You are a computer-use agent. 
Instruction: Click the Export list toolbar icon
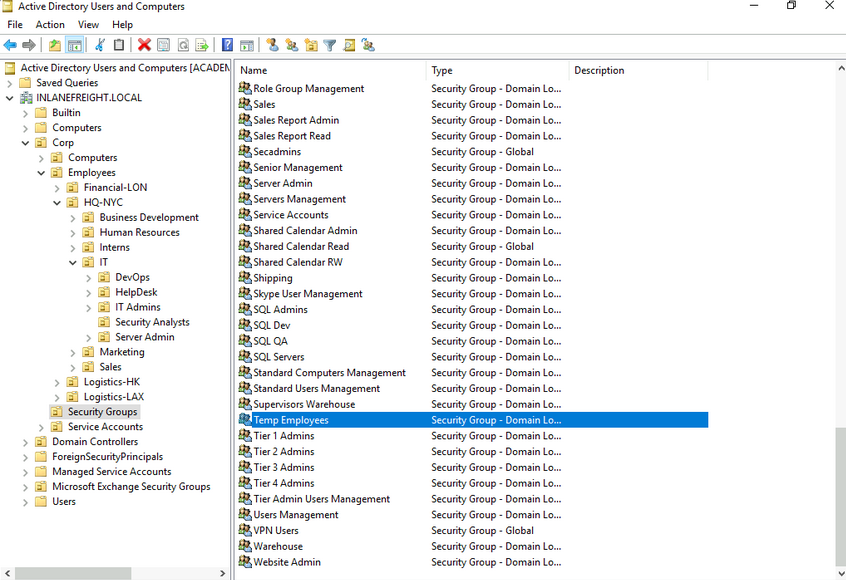(202, 45)
